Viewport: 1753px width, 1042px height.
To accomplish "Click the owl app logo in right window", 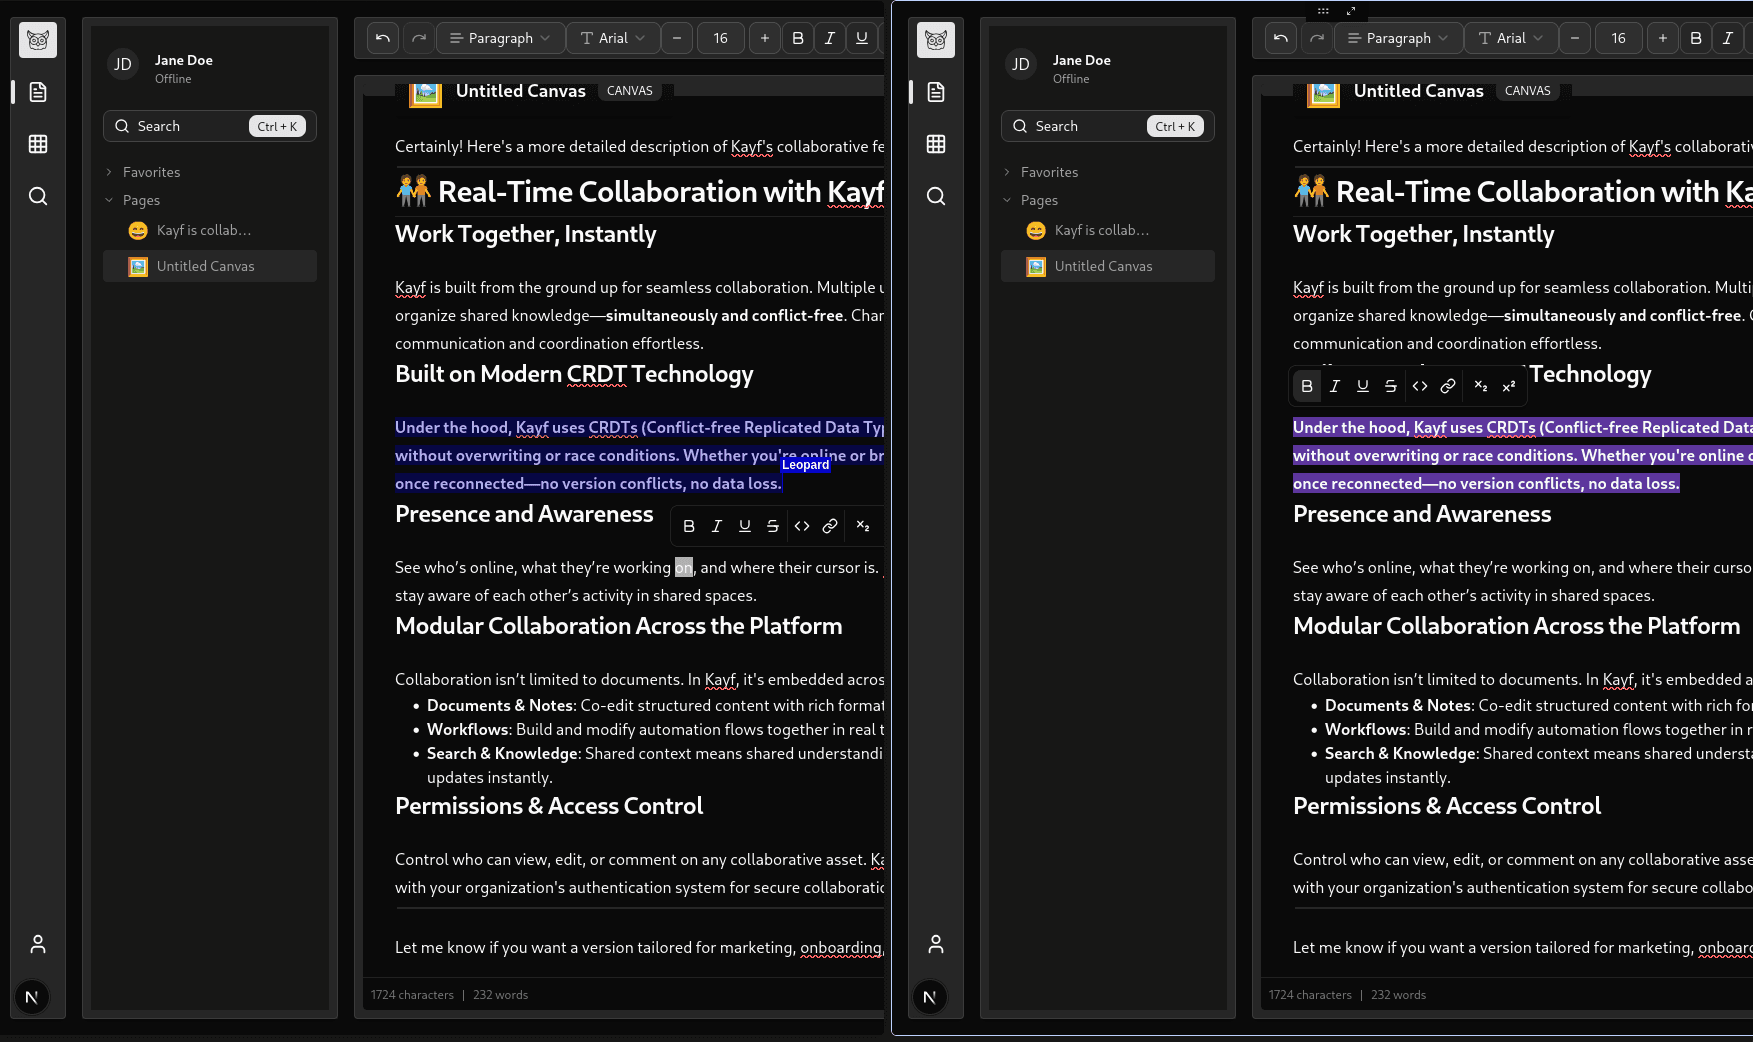I will click(x=936, y=40).
